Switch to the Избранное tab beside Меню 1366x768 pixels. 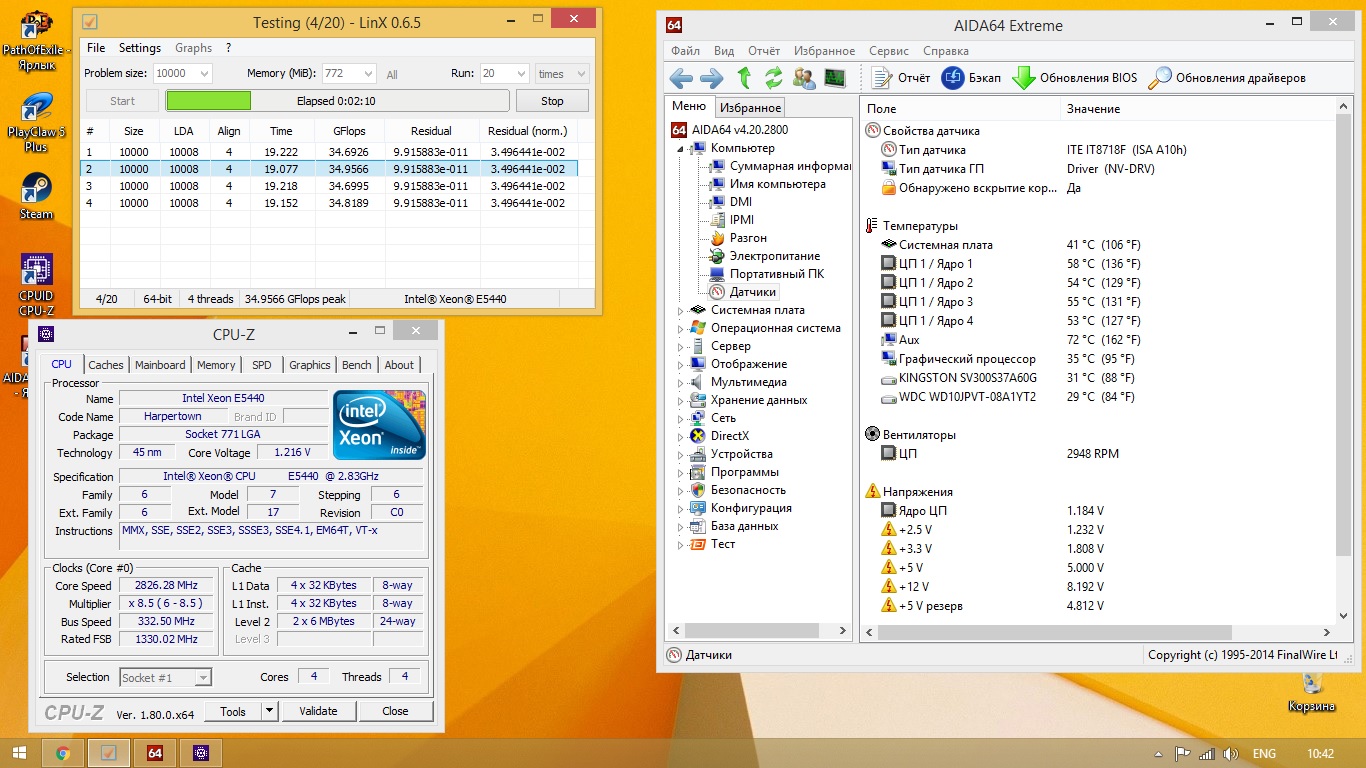coord(750,108)
